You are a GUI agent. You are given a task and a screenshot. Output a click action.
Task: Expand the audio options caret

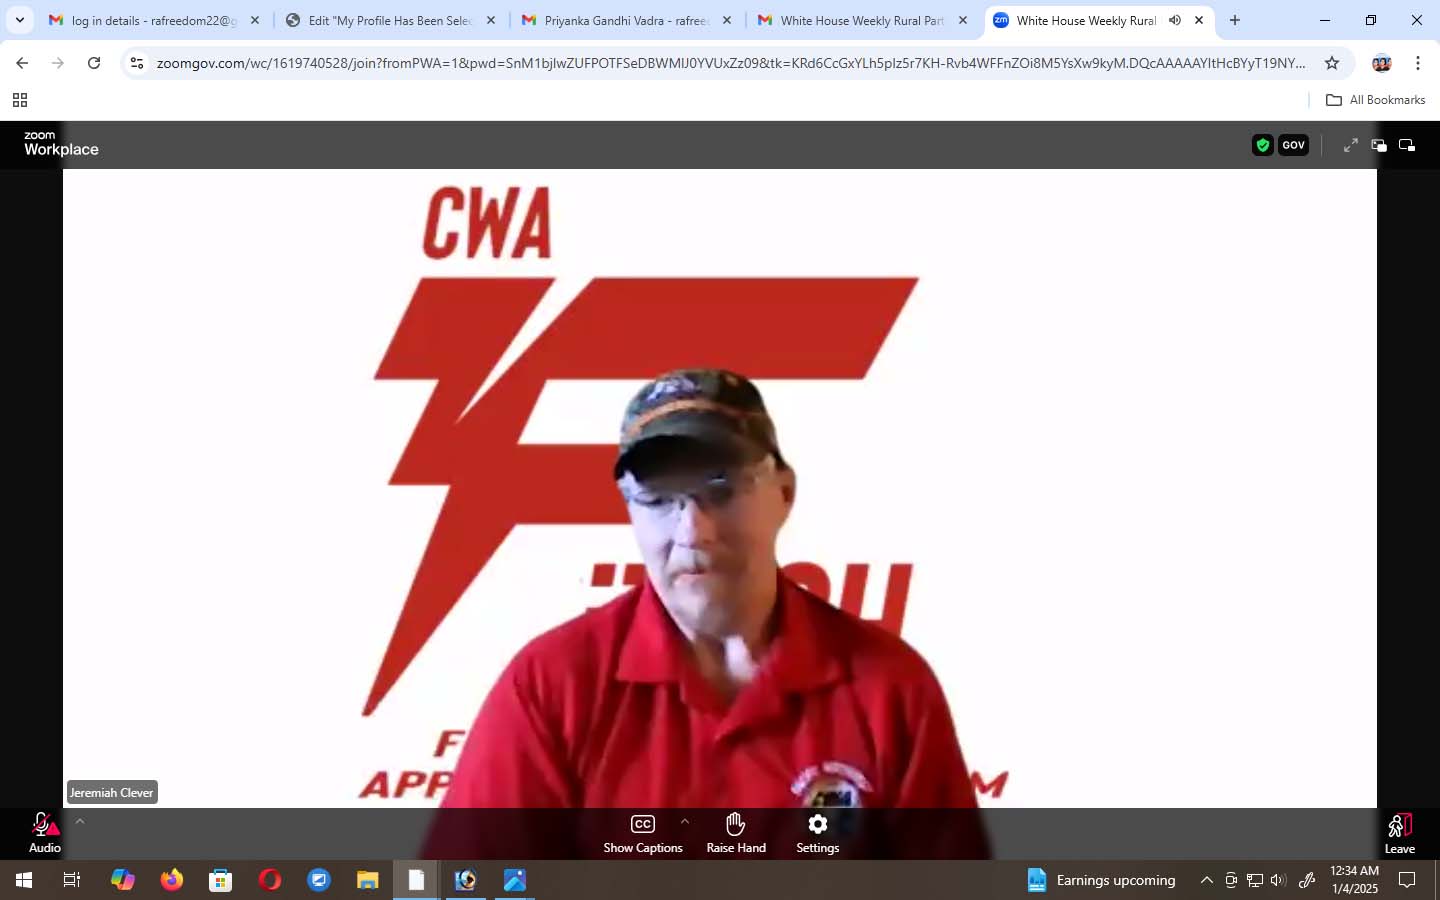pos(80,821)
